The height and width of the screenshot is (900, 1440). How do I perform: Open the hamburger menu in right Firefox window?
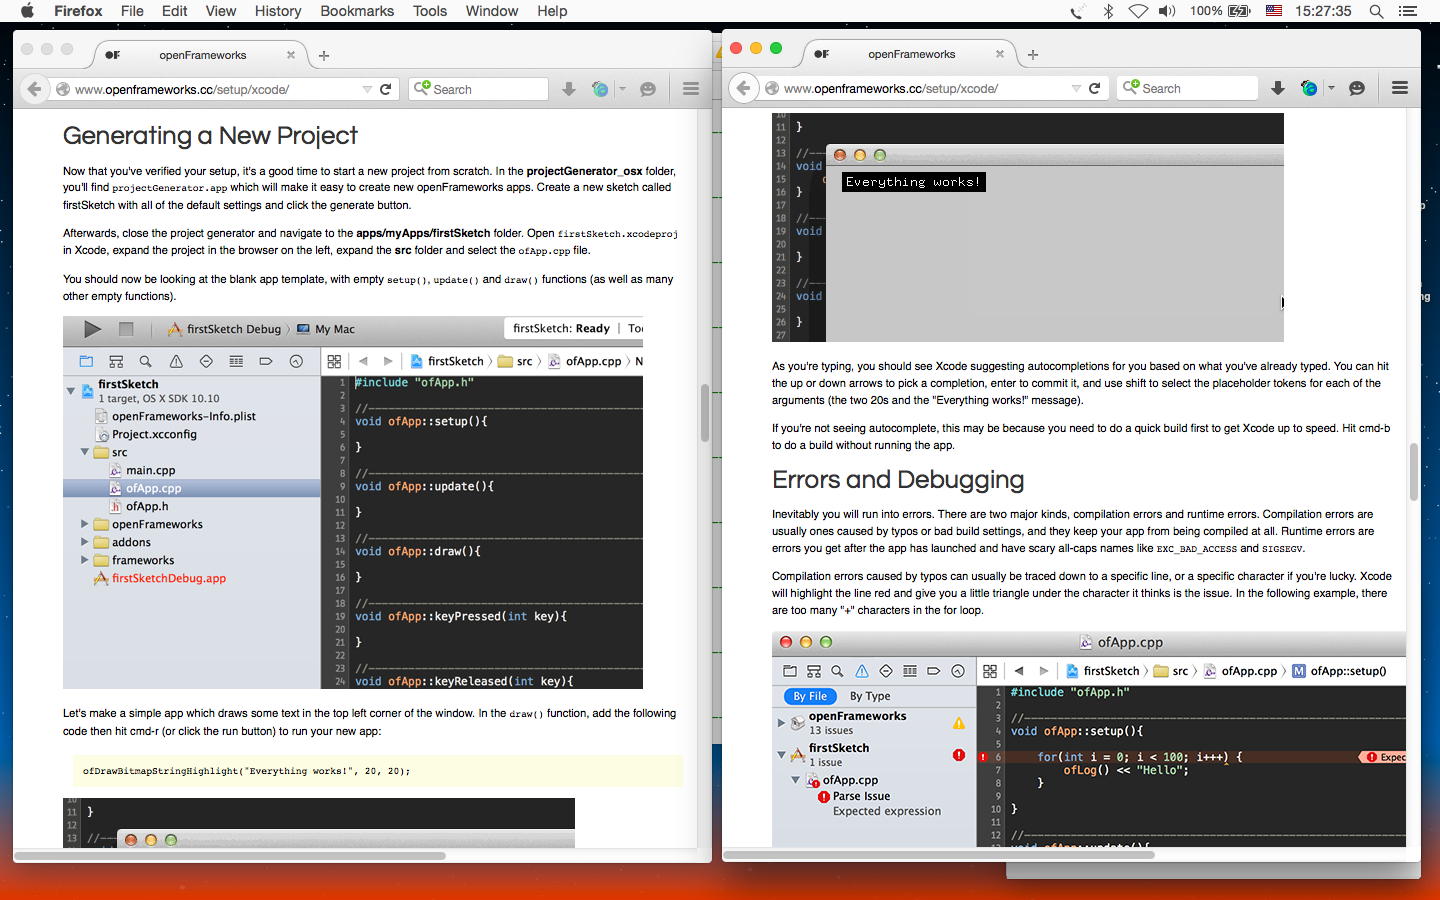coord(1399,88)
